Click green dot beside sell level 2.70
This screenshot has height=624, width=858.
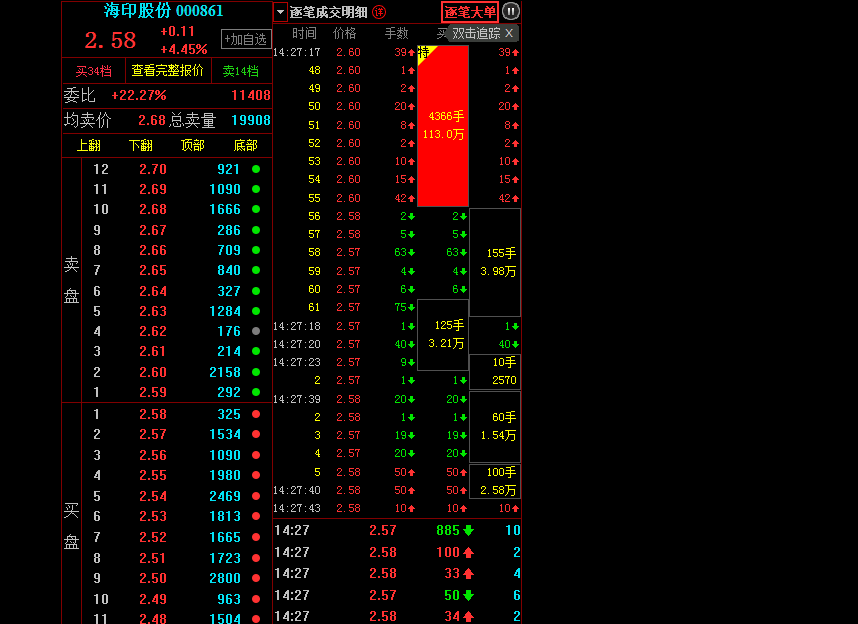[x=254, y=169]
